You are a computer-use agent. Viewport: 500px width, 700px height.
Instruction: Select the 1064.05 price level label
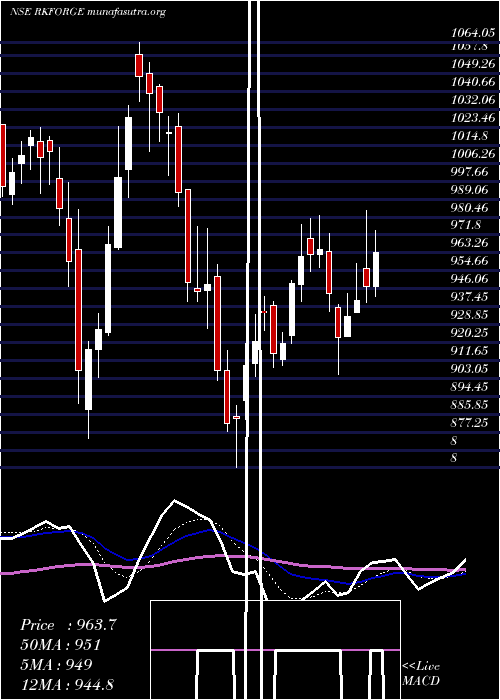[x=473, y=33]
